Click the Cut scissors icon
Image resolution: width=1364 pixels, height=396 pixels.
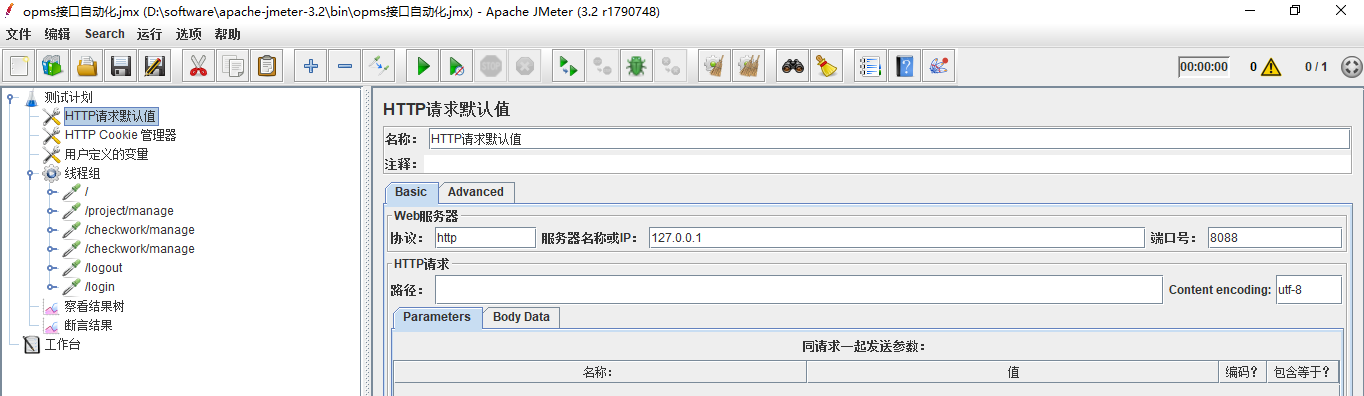pos(198,67)
